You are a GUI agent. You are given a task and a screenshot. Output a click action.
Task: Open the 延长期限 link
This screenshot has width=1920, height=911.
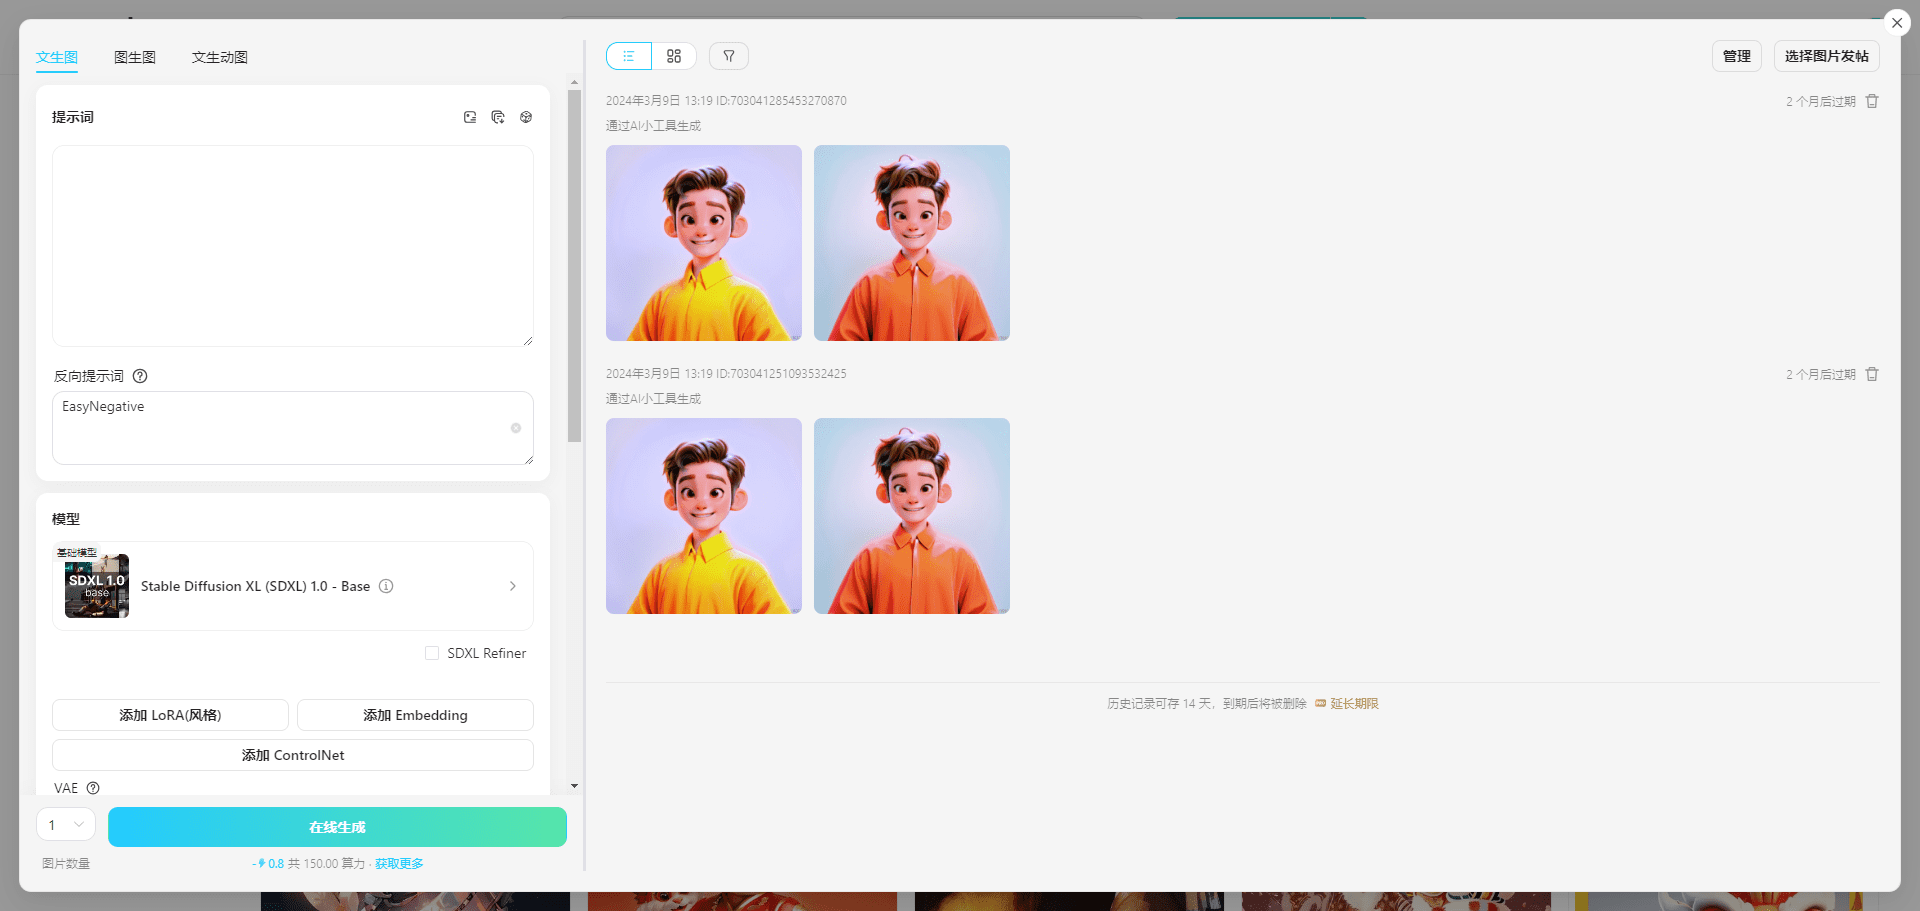click(1354, 704)
